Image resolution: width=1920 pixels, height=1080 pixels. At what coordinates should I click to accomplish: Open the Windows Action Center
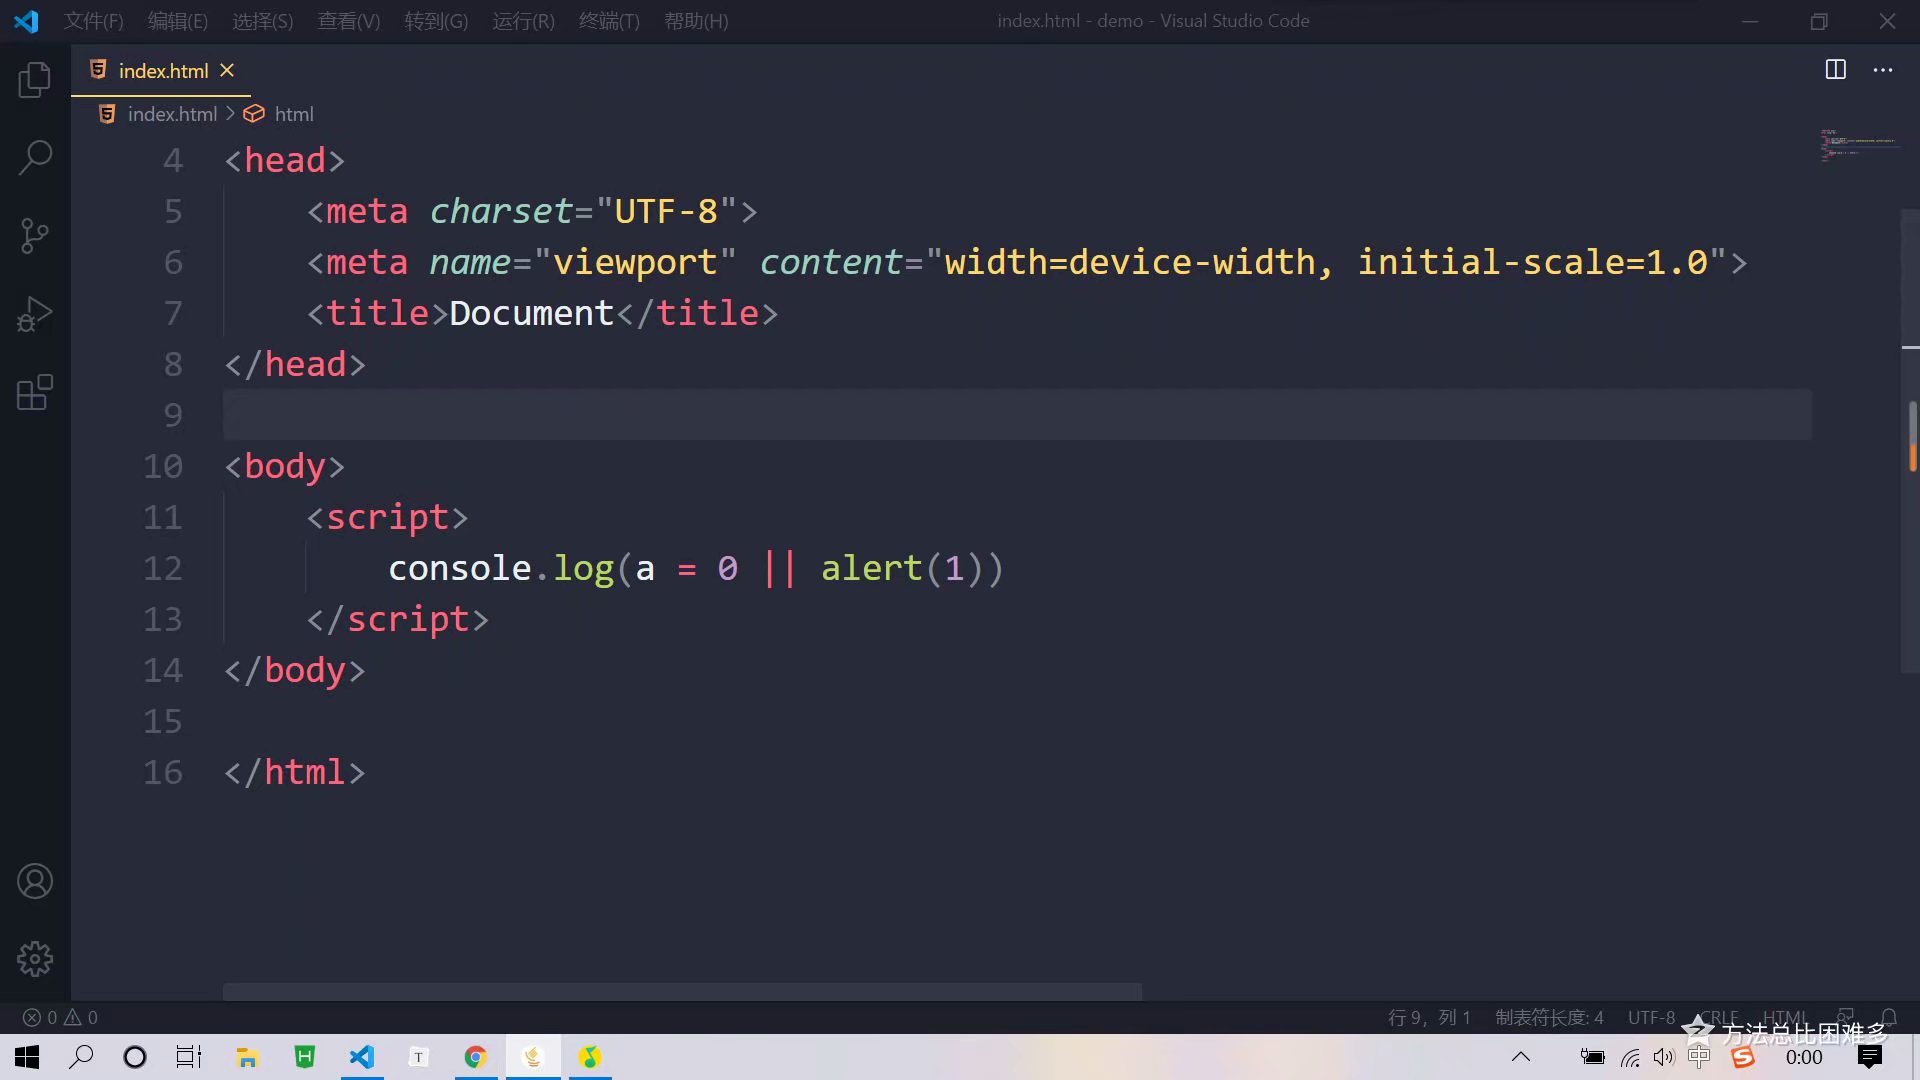[x=1870, y=1057]
